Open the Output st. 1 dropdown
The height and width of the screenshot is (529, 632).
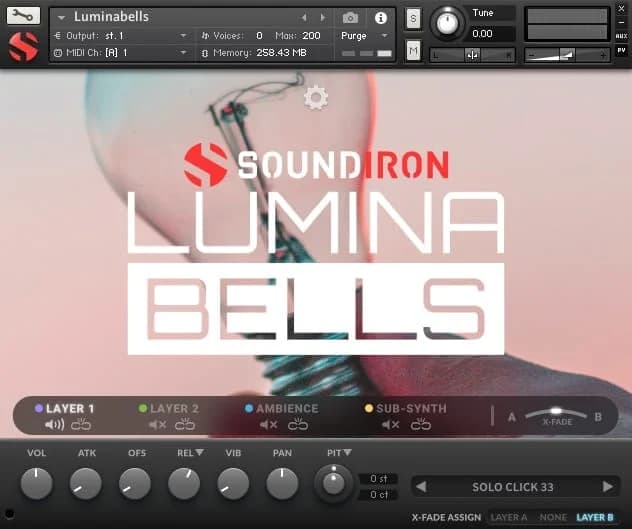[183, 35]
